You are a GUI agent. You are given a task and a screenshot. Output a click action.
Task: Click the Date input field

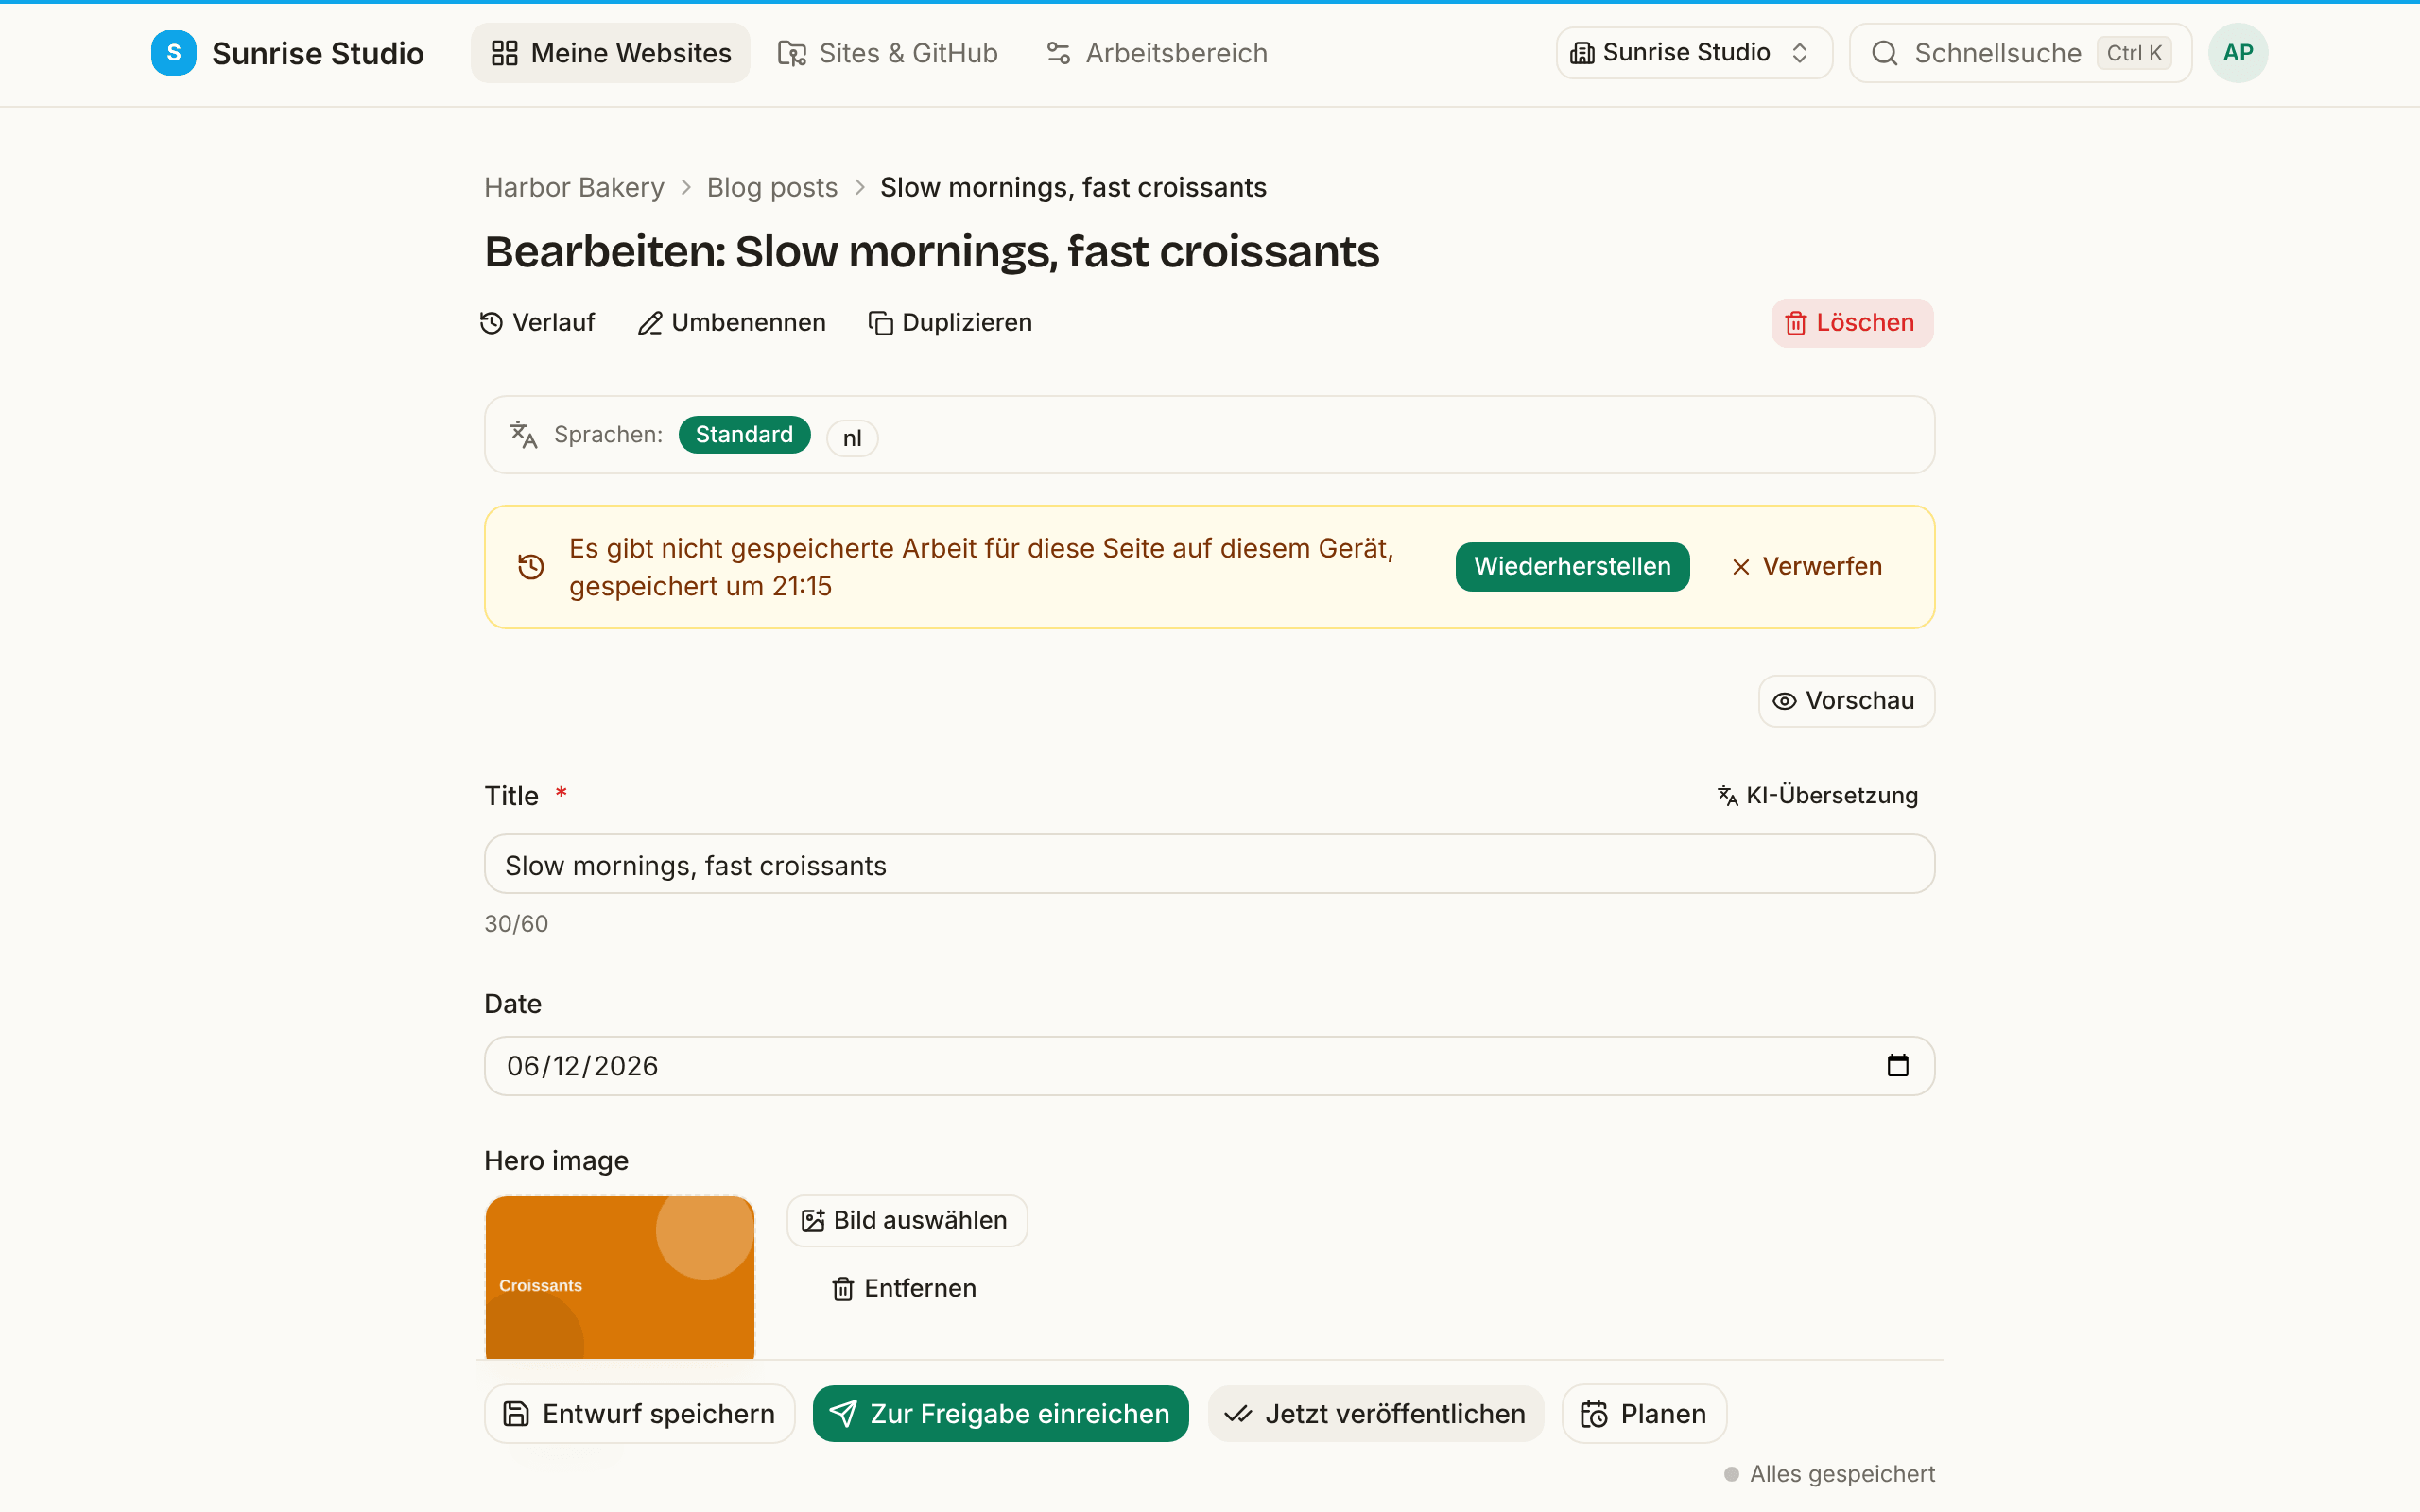click(x=1209, y=1066)
